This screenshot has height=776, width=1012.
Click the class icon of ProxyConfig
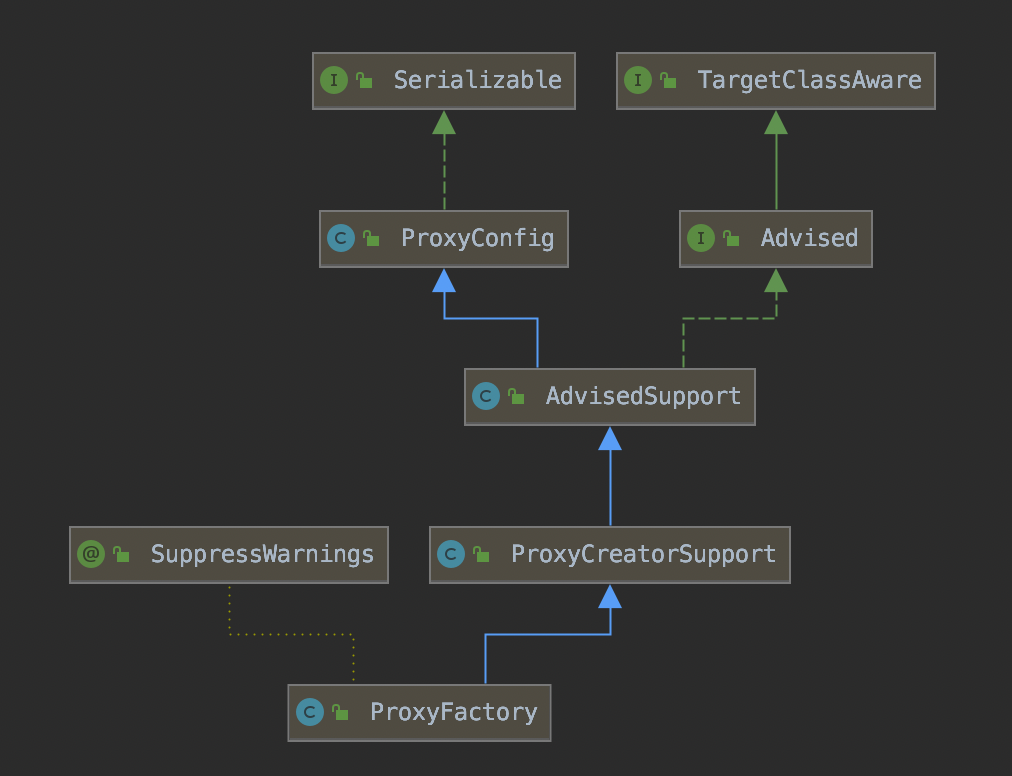[341, 239]
